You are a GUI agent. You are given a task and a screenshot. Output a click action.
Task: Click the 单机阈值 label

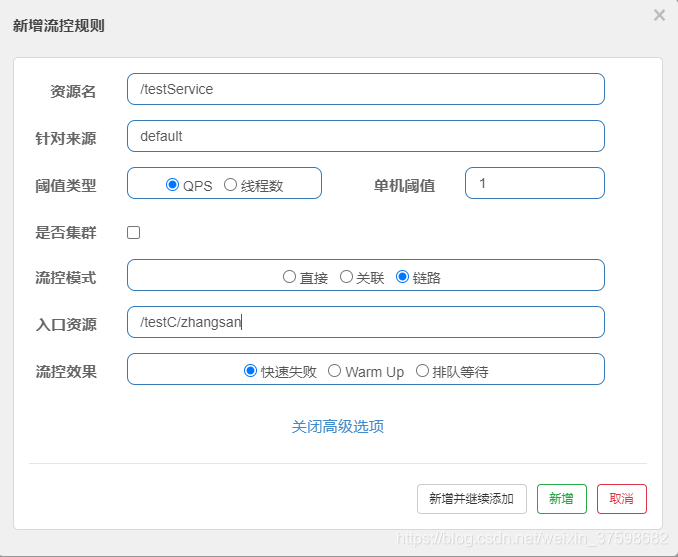[404, 186]
